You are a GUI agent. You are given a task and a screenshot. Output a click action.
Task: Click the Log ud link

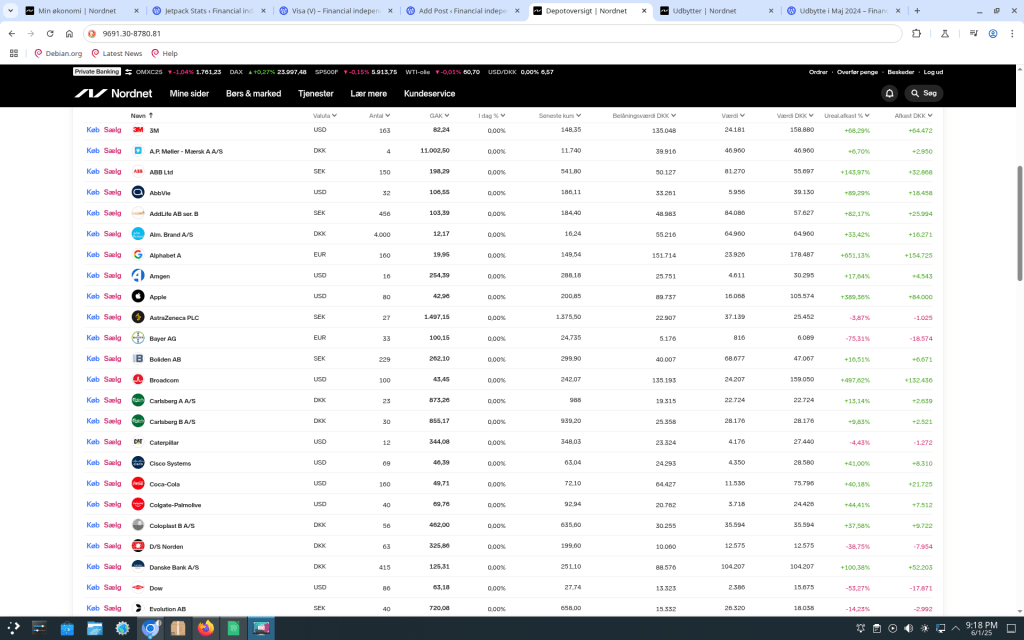point(933,72)
